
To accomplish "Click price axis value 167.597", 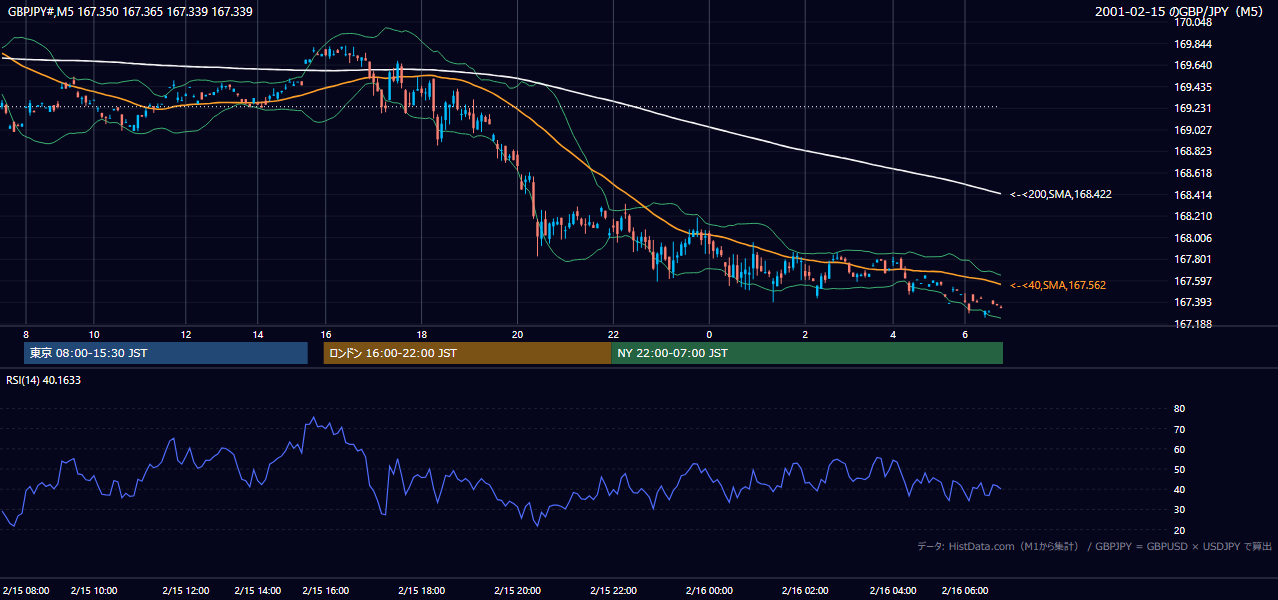I will 1193,281.
